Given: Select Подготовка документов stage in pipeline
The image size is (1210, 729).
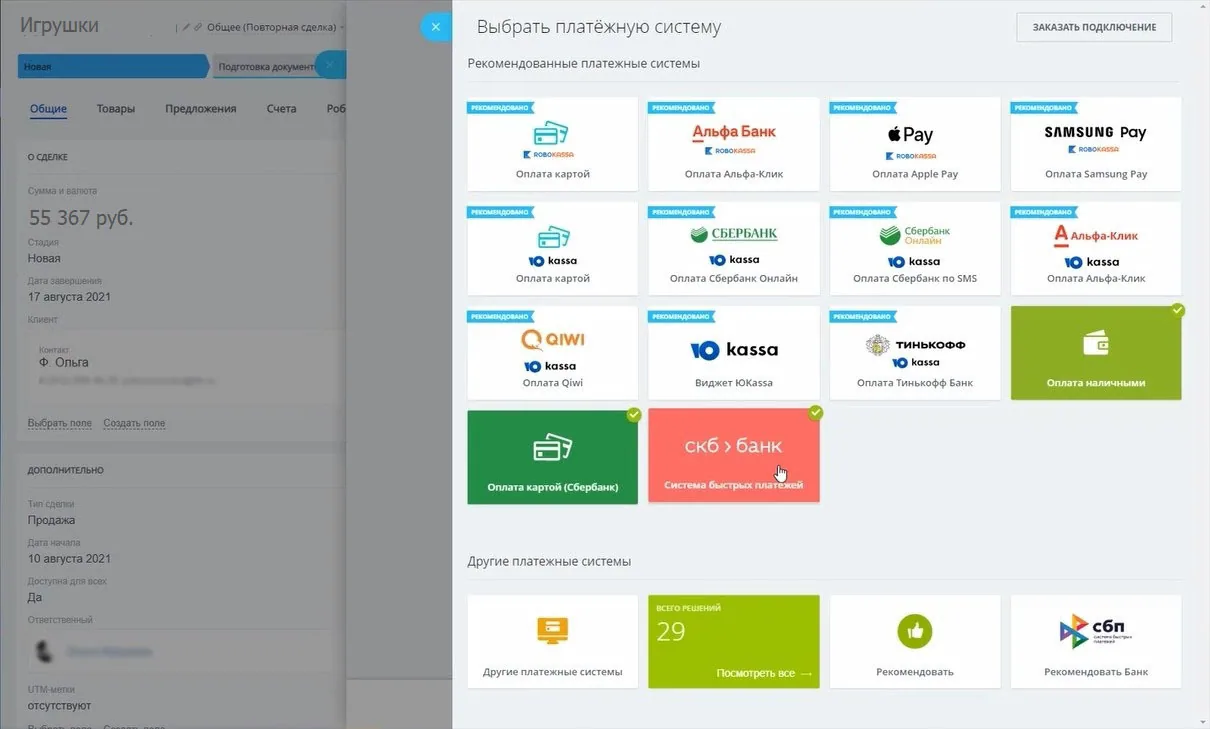Looking at the screenshot, I should [x=265, y=66].
